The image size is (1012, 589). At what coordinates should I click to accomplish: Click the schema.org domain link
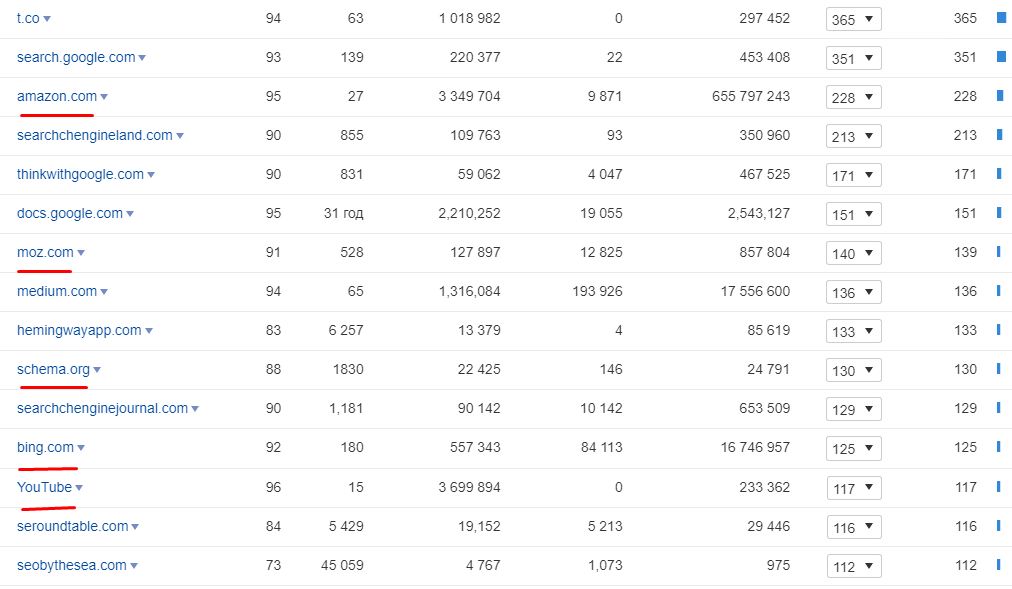(x=53, y=369)
